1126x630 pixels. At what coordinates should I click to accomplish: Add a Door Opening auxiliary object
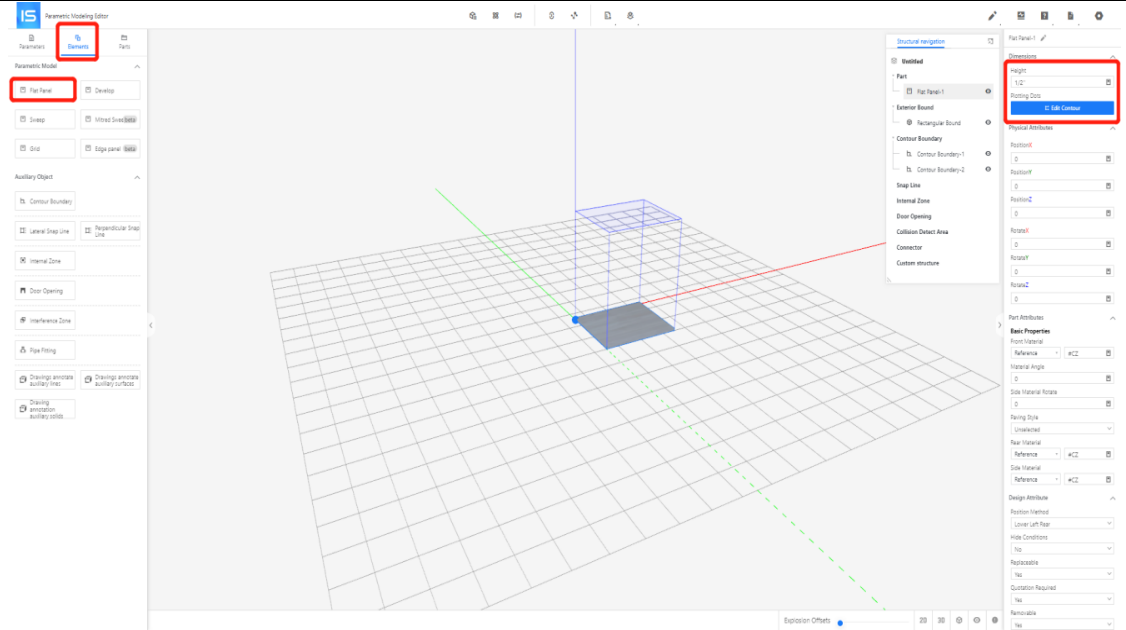[x=45, y=291]
